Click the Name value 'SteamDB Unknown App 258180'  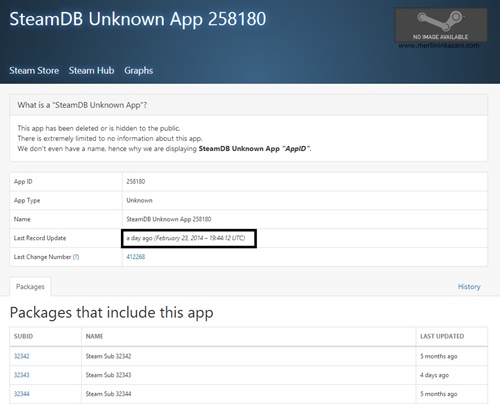tap(169, 219)
